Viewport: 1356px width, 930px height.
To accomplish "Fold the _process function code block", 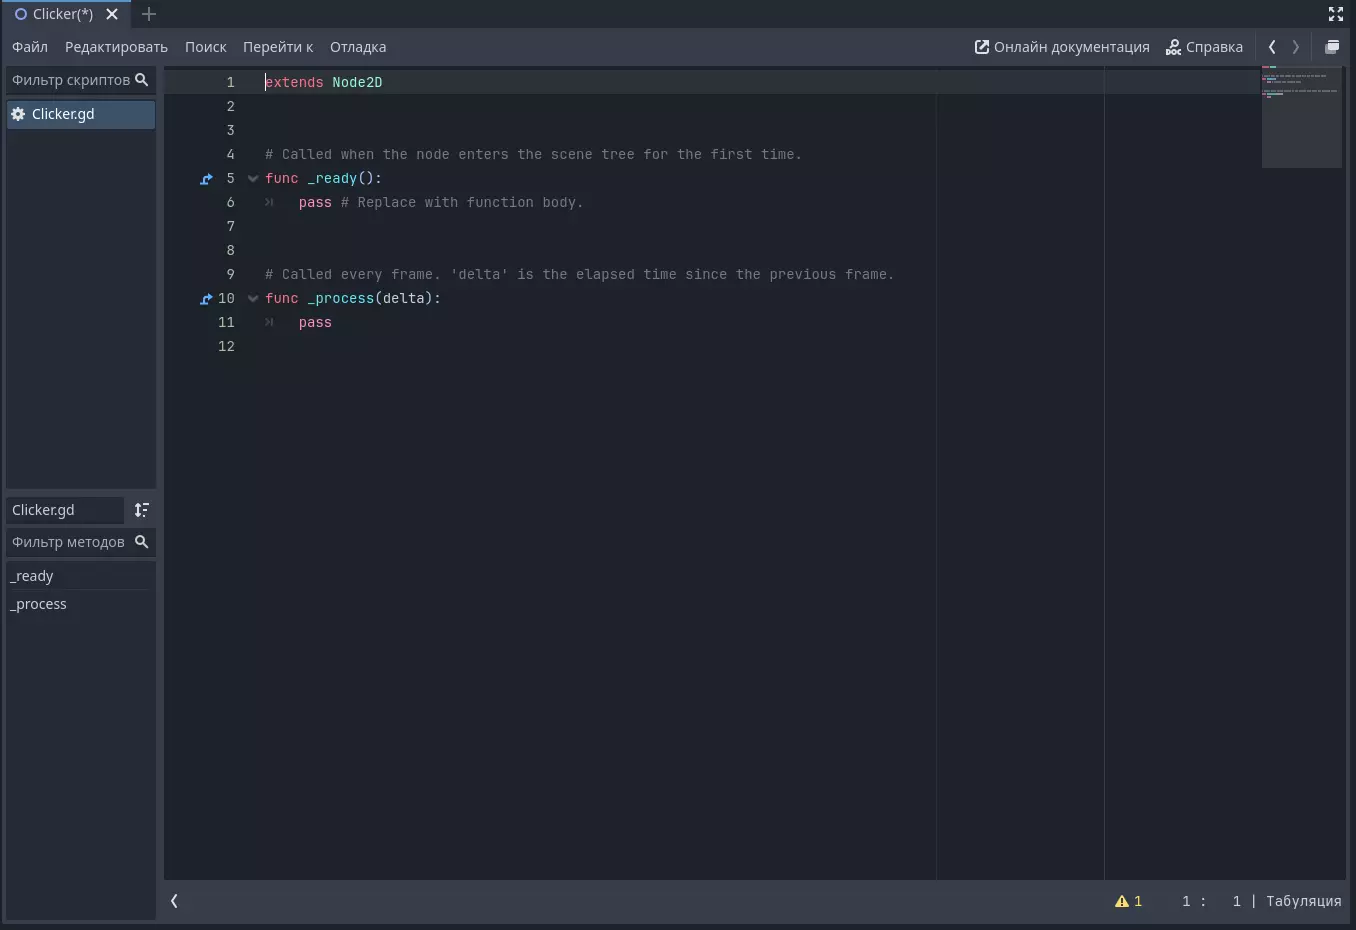I will (253, 299).
